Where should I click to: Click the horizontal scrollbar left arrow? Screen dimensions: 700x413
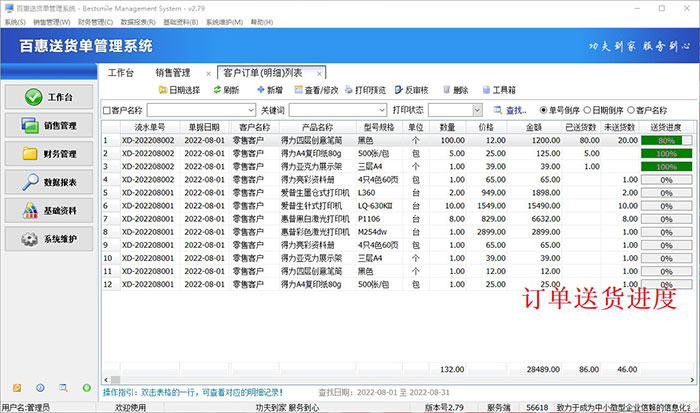pos(106,380)
